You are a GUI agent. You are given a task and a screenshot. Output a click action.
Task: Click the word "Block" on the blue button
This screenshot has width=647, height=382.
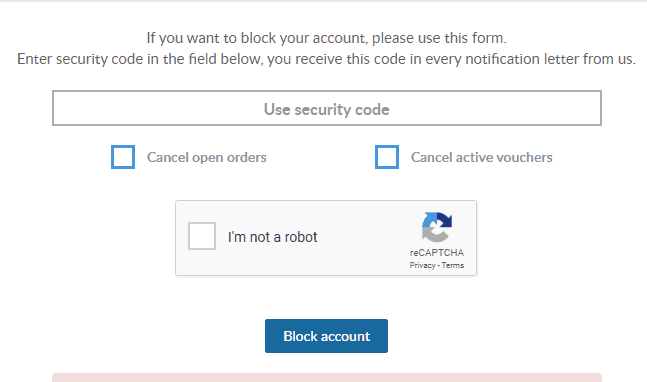tap(300, 336)
